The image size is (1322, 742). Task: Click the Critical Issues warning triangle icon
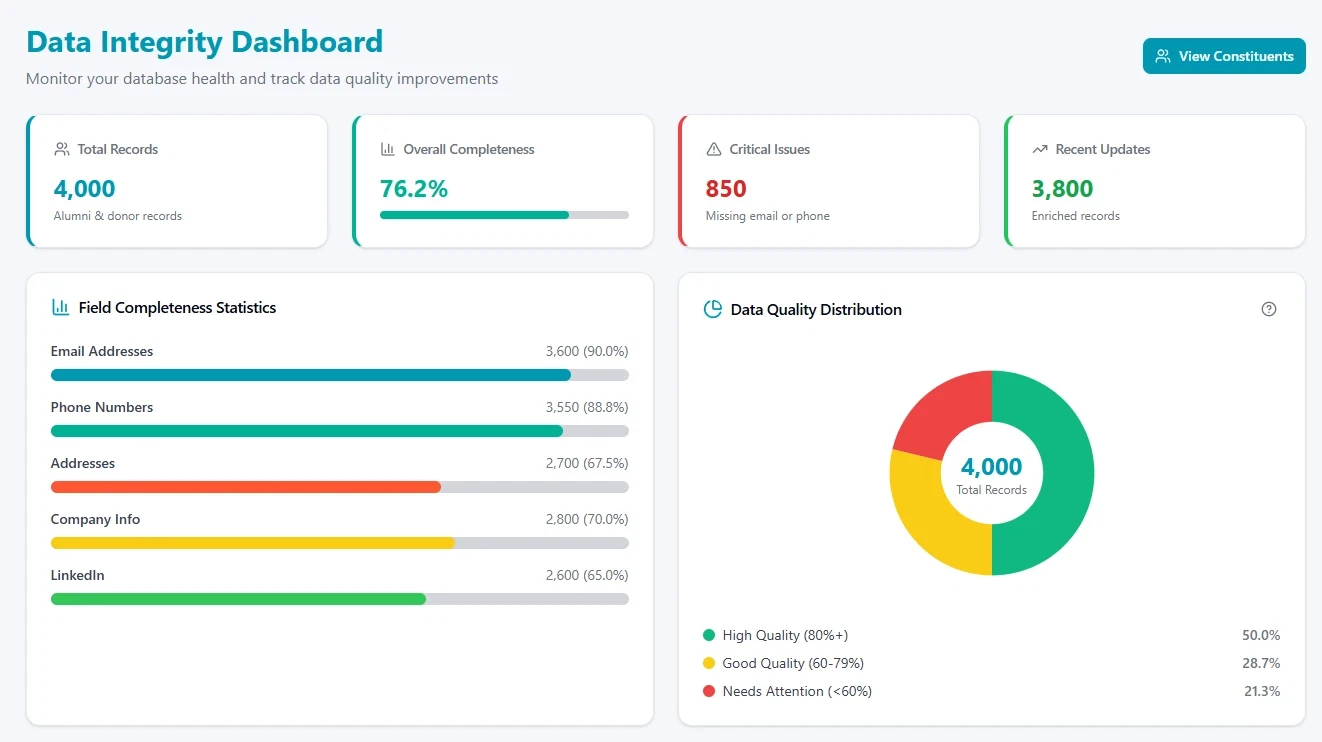point(713,149)
